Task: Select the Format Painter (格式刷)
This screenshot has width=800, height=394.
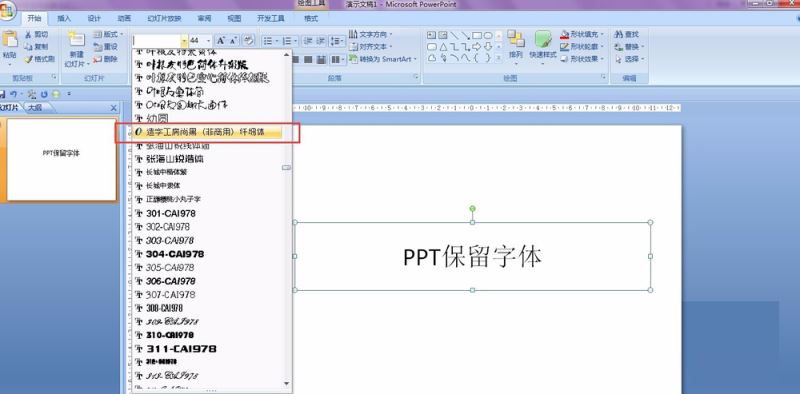Action: tap(39, 59)
